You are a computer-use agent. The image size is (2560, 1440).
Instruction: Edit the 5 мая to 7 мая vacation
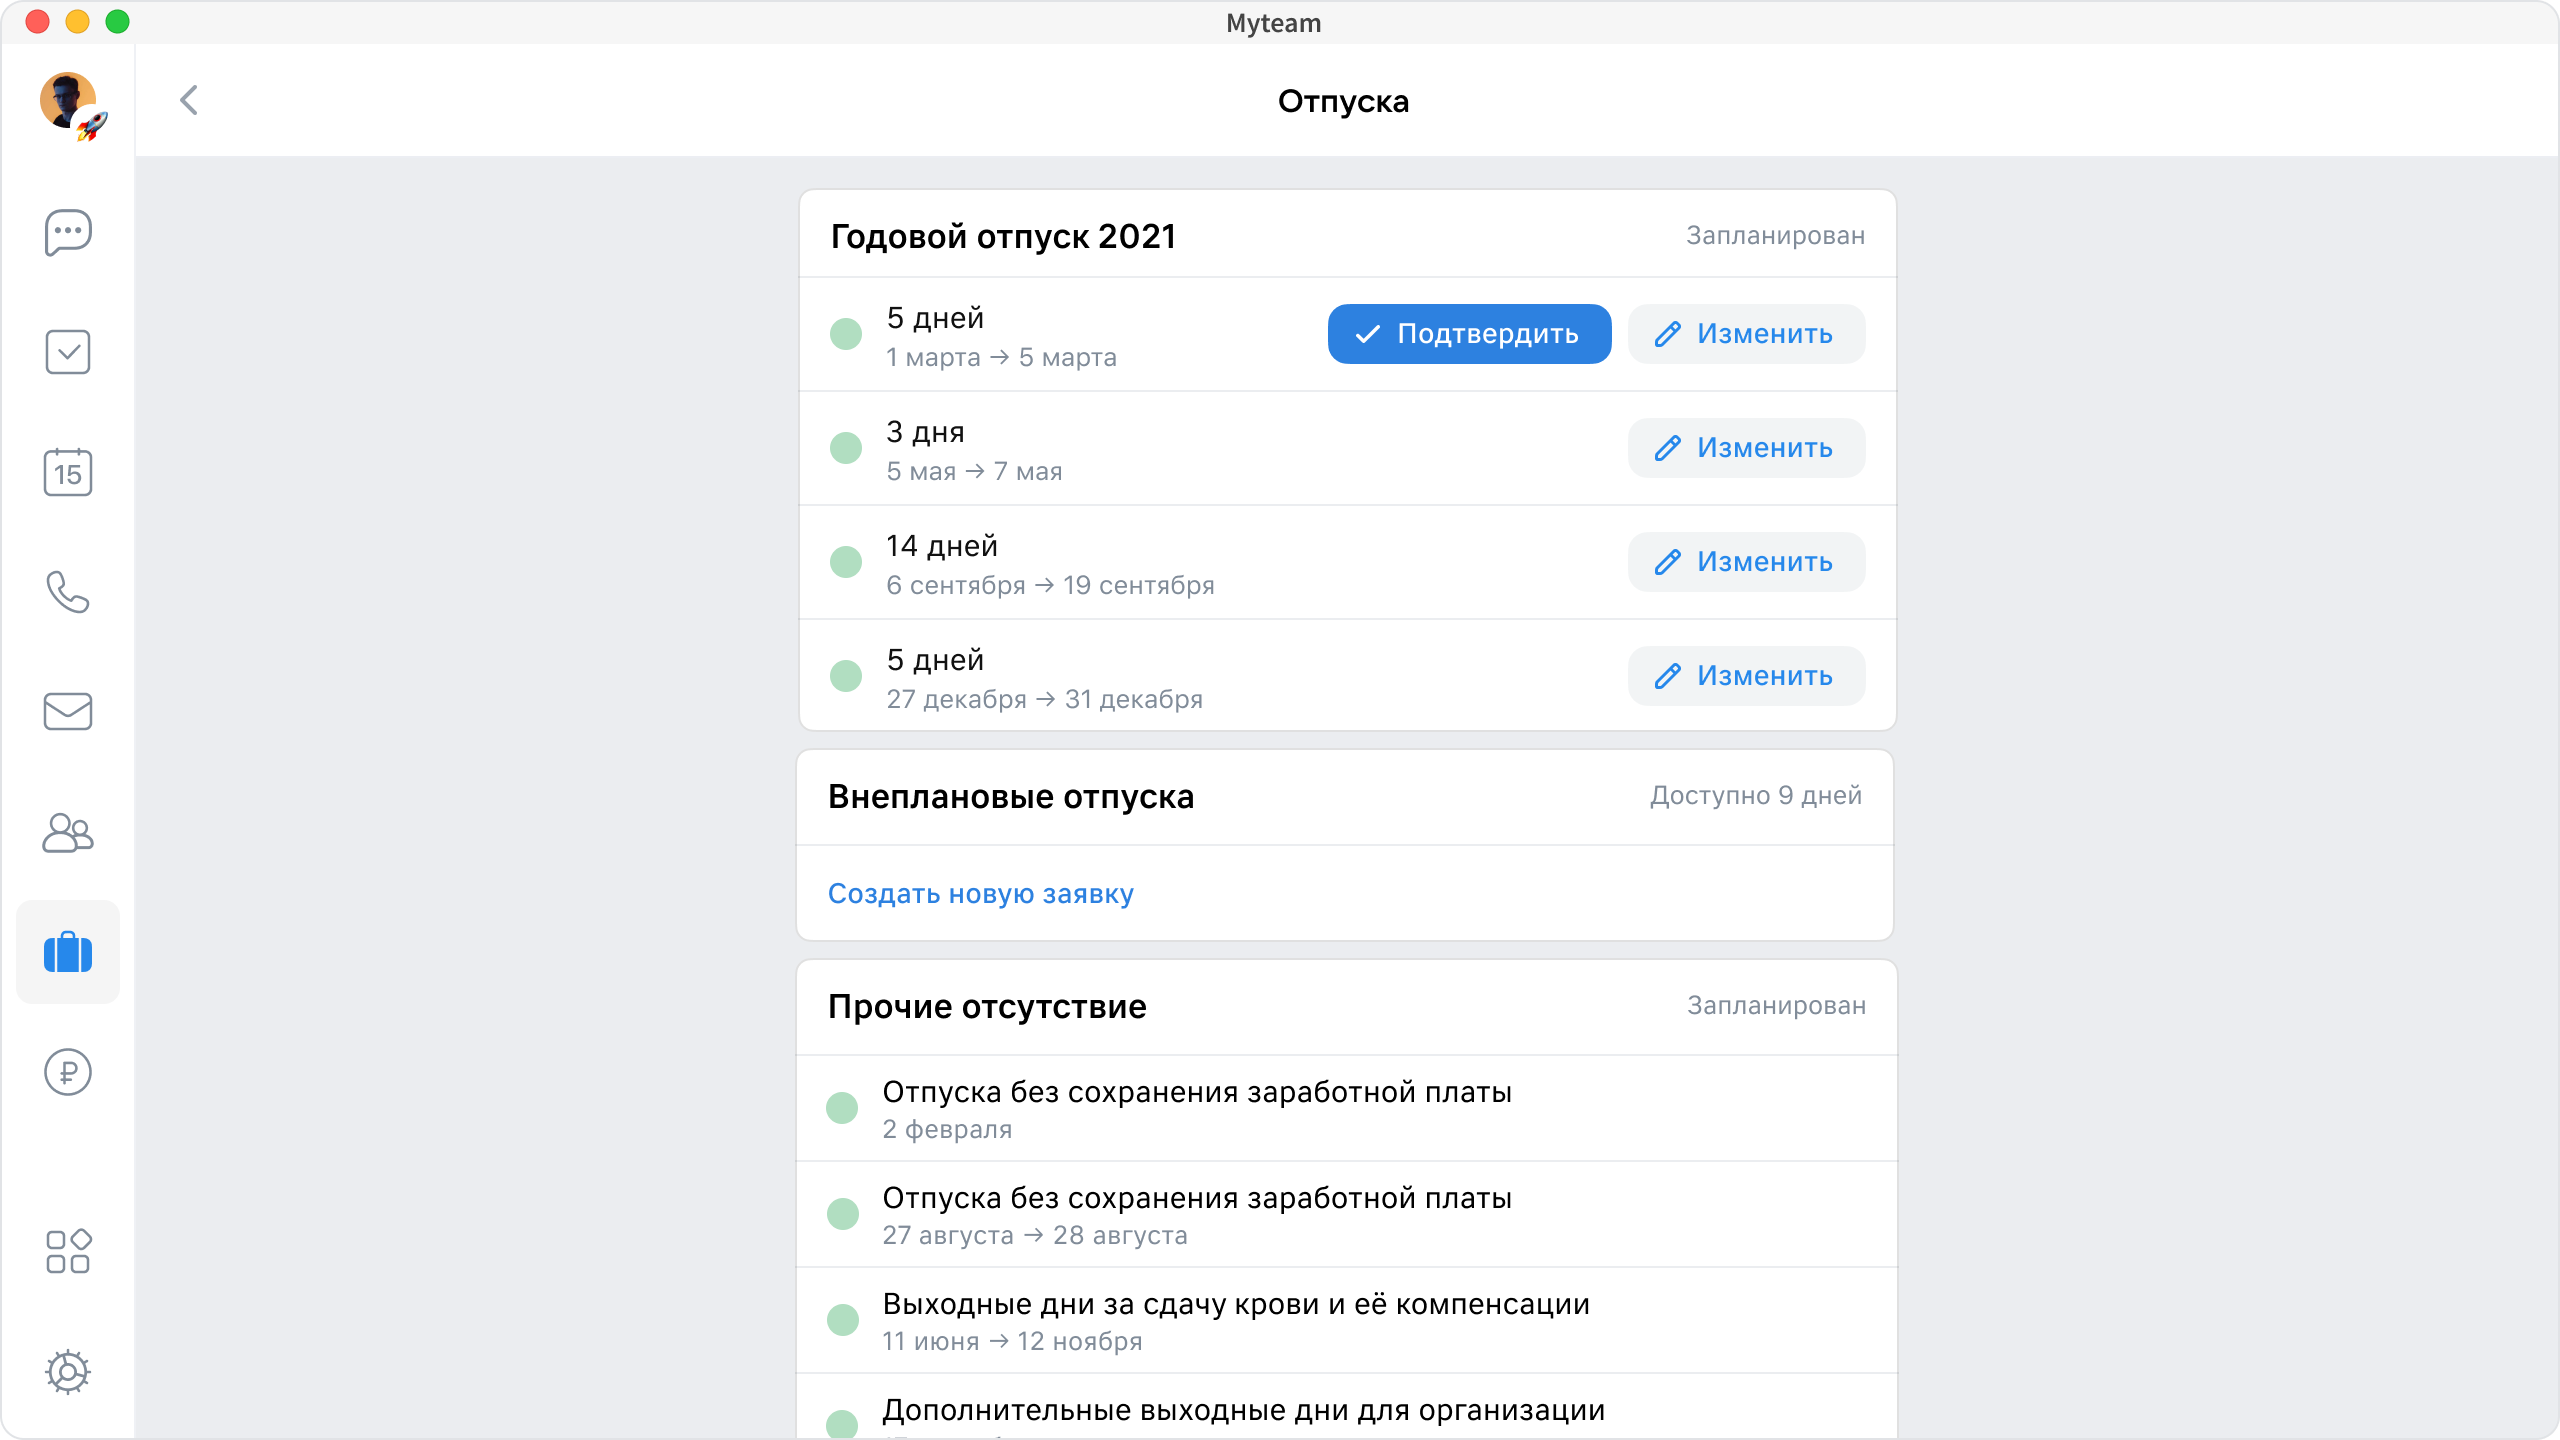[x=1746, y=448]
